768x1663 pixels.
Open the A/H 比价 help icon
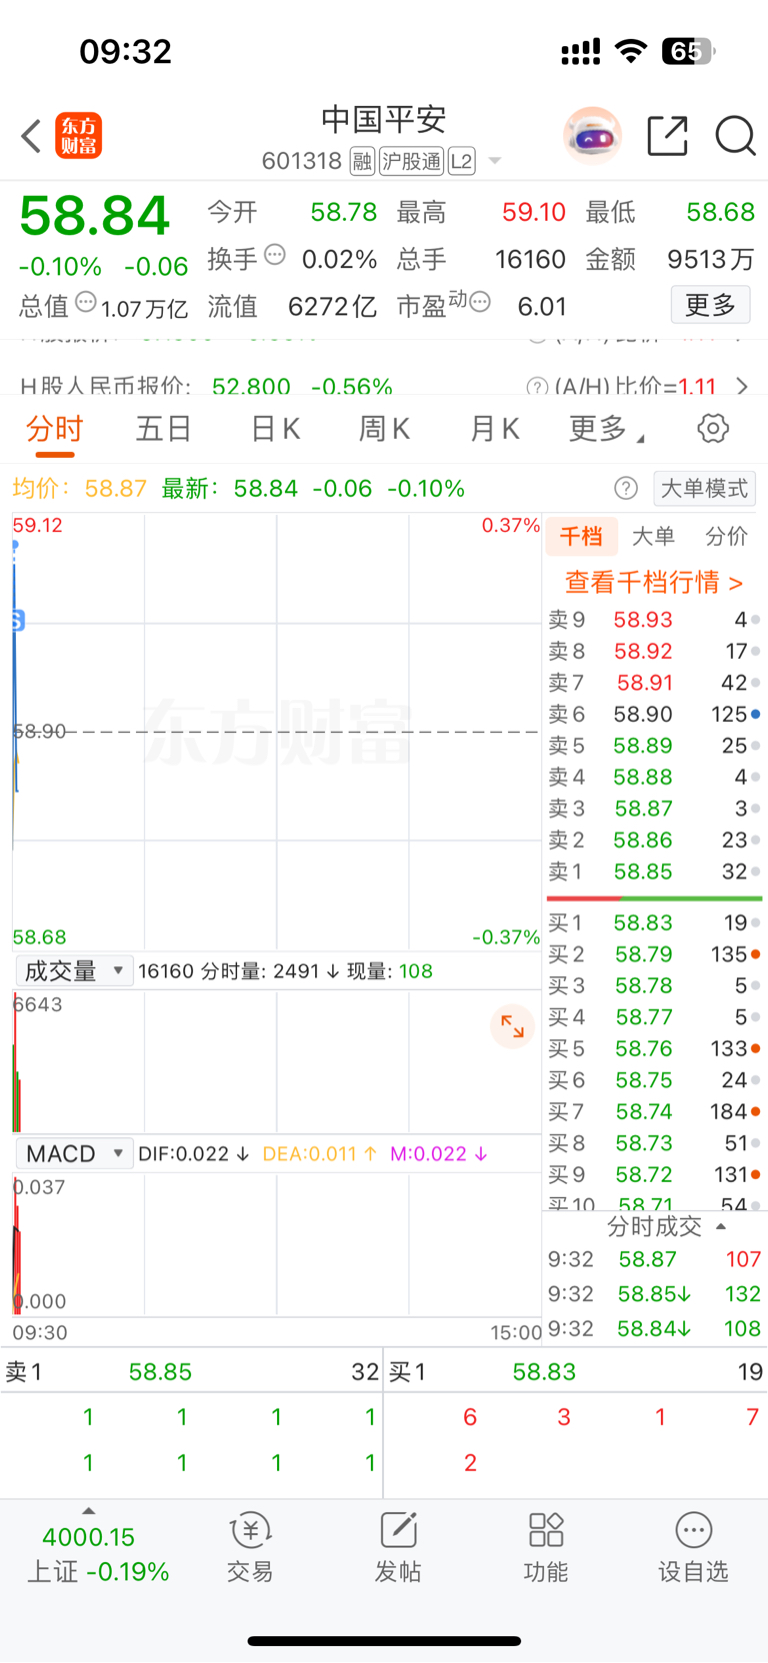coord(537,386)
